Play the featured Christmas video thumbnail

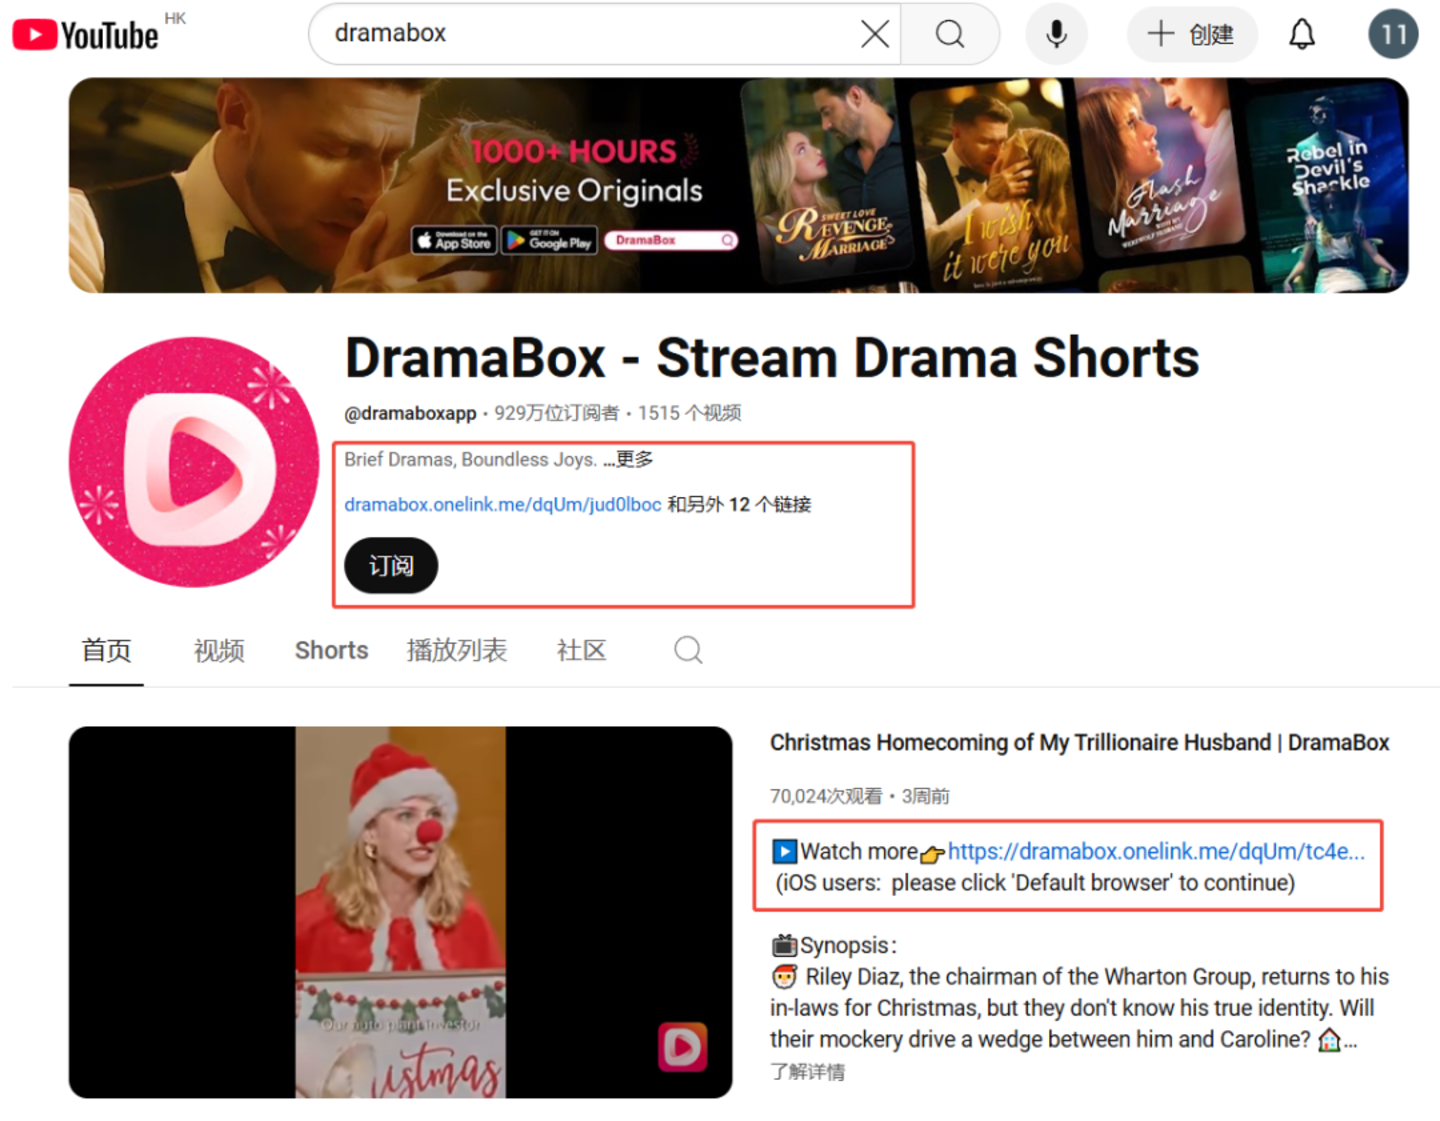click(x=400, y=912)
